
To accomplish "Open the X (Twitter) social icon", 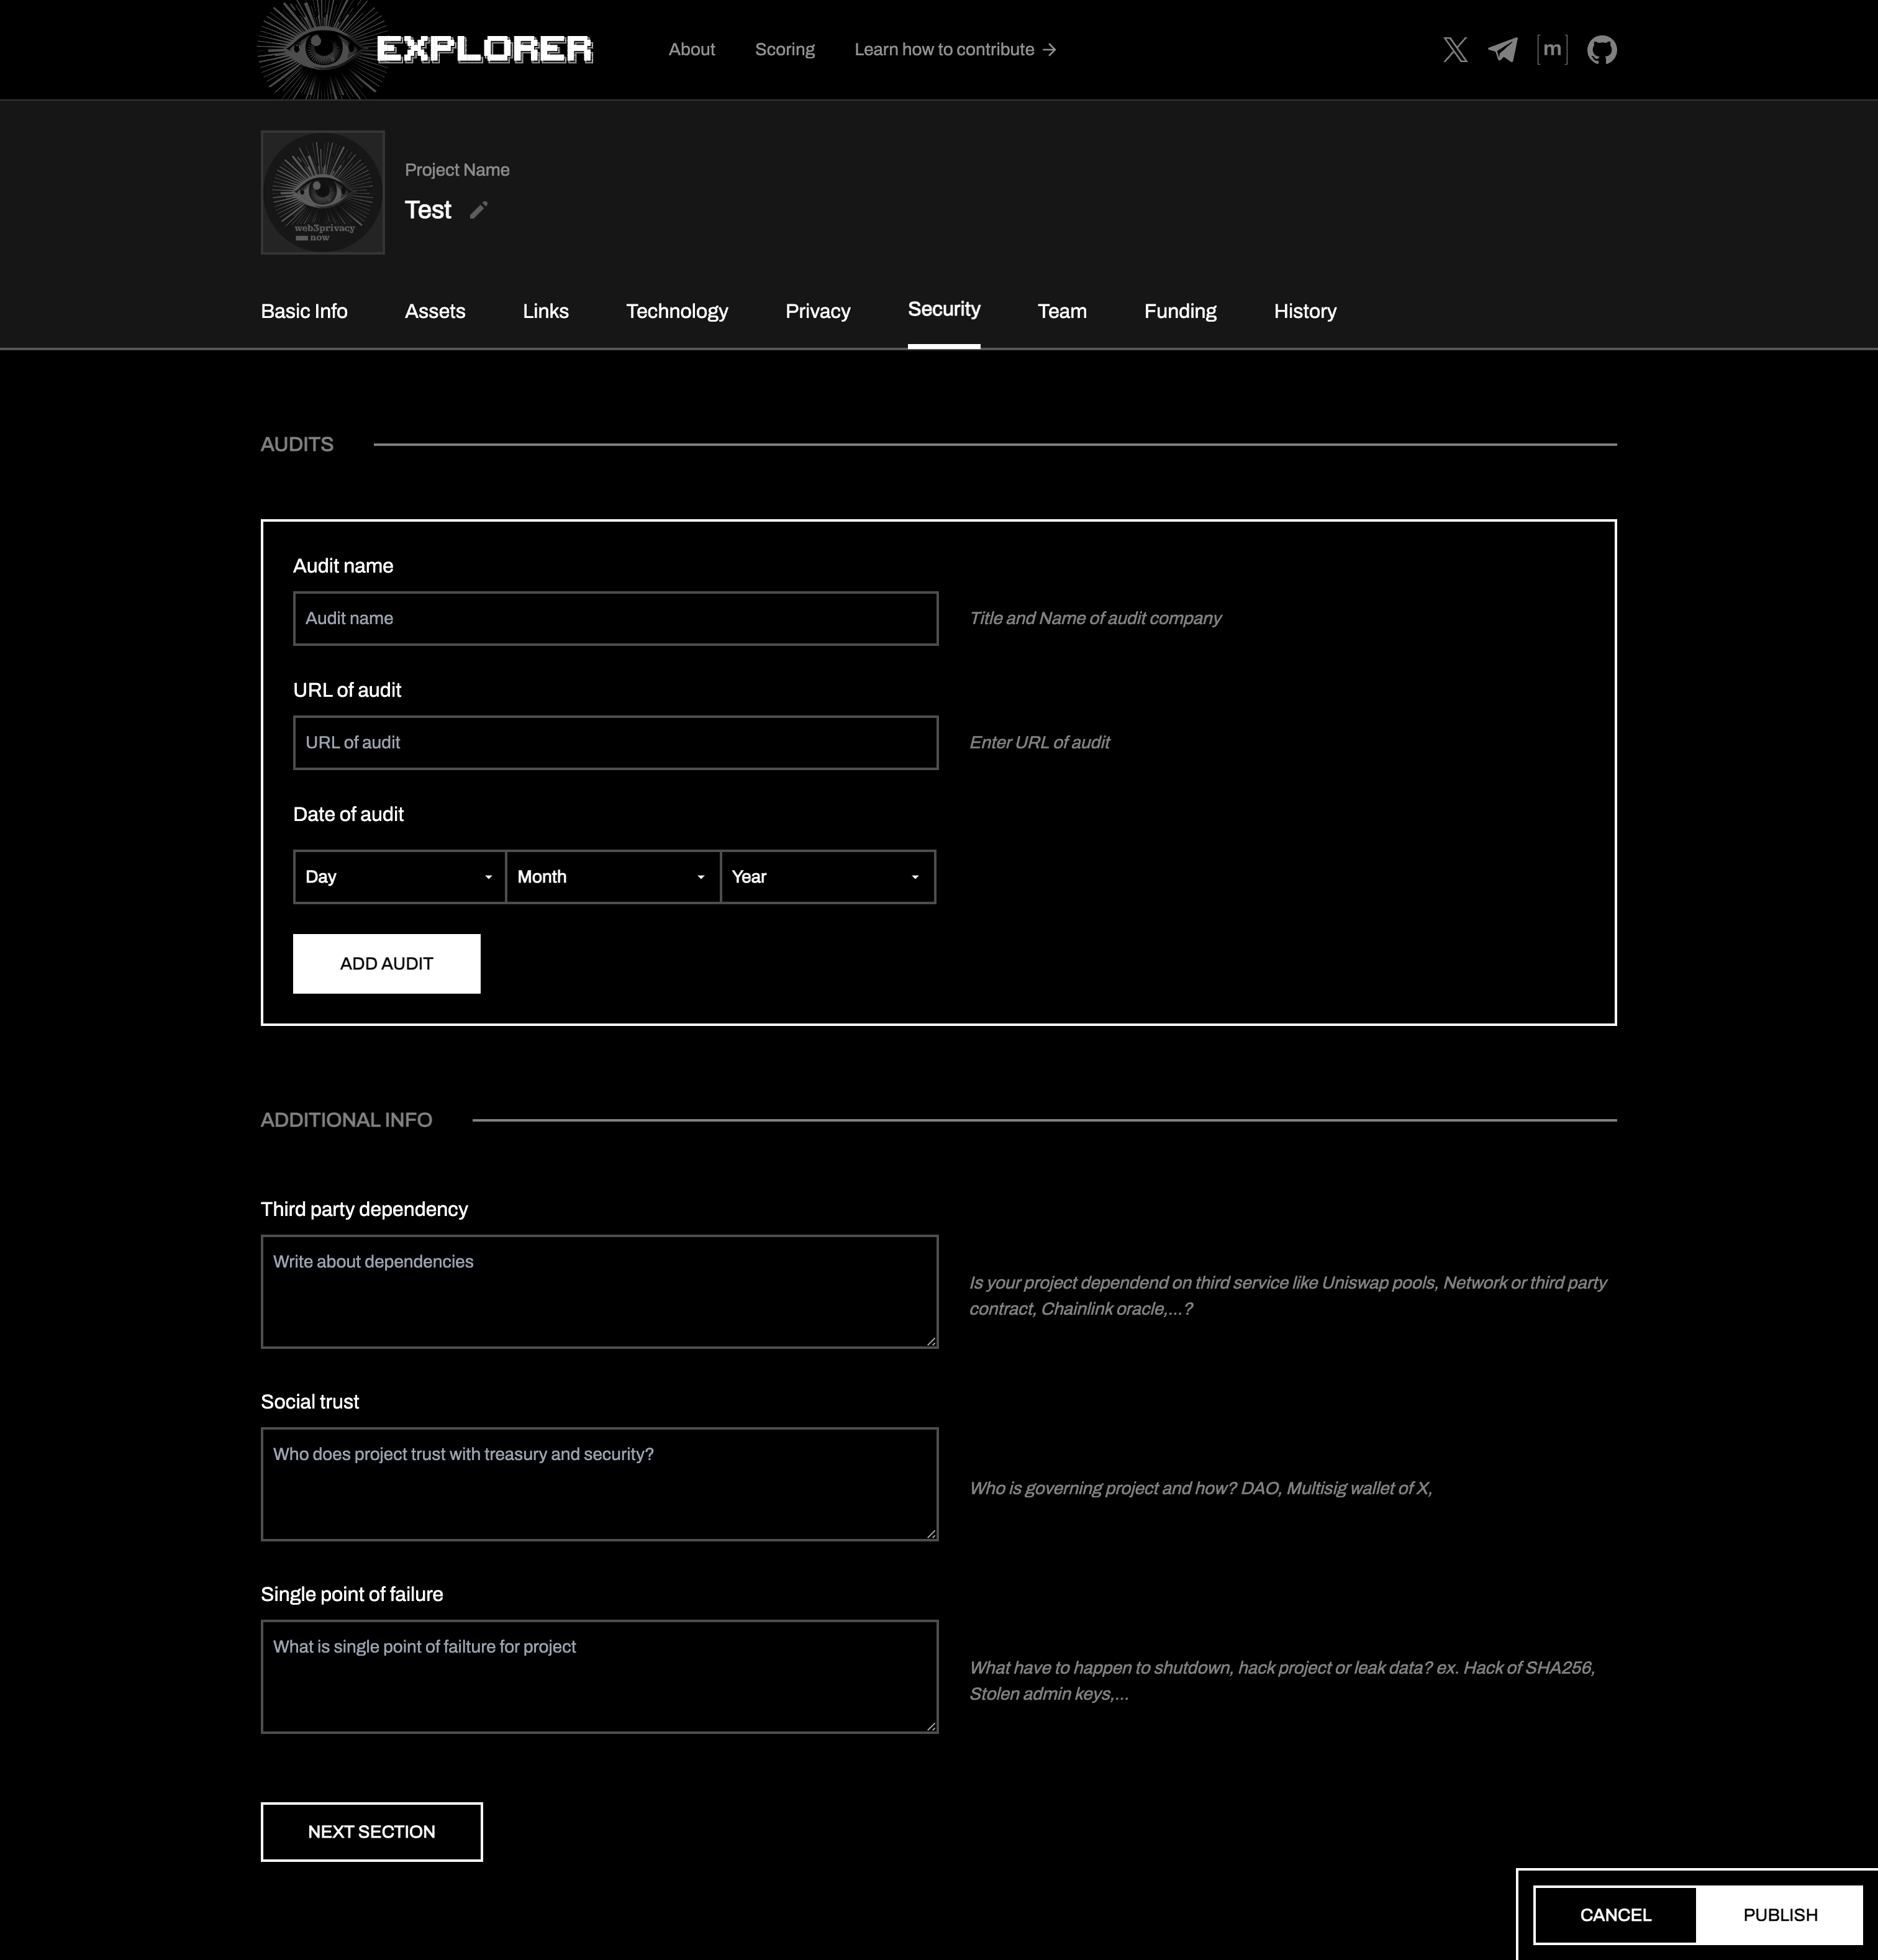I will pyautogui.click(x=1455, y=50).
